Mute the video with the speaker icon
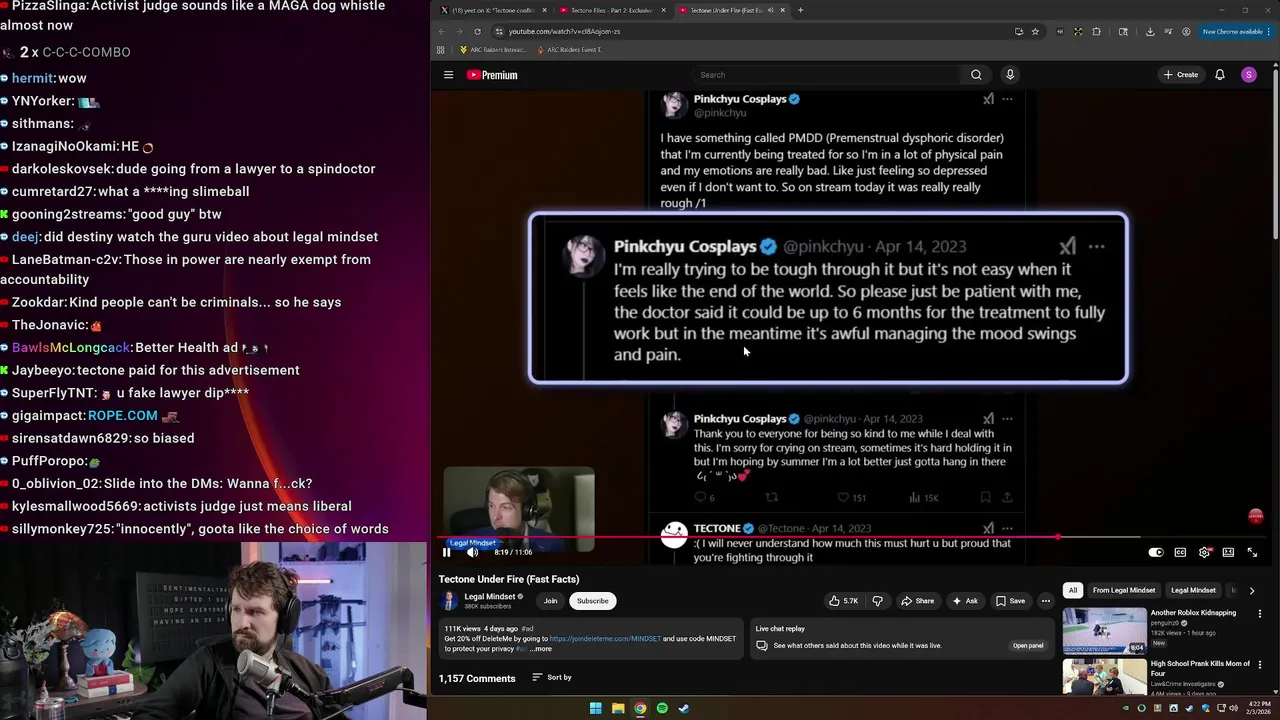Screen dimensions: 1280x720 (472, 552)
